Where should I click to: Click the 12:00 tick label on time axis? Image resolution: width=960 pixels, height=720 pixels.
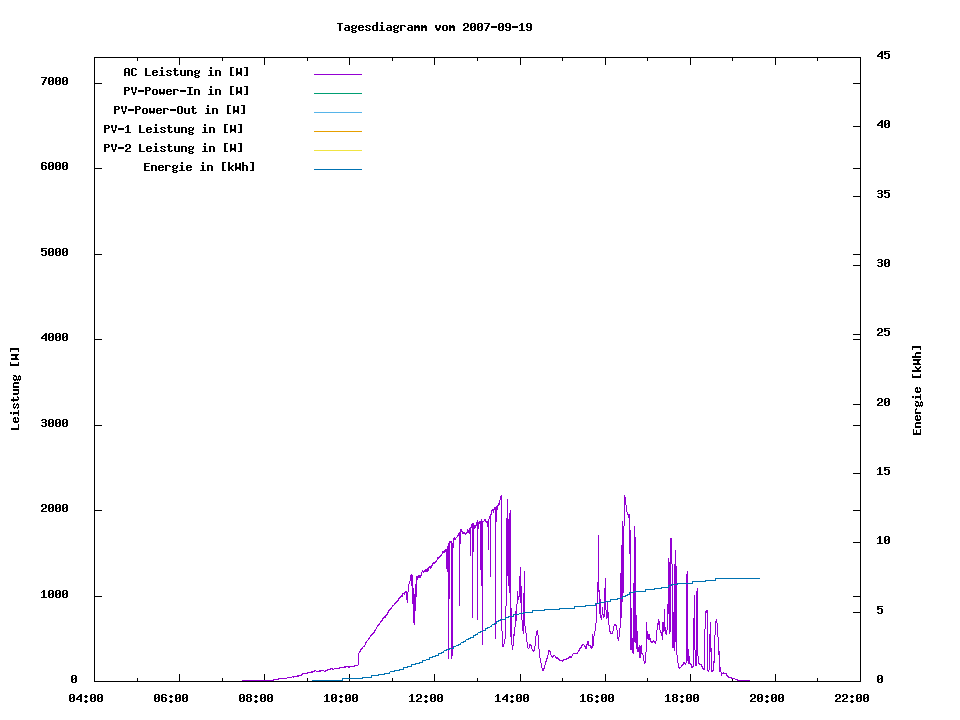(427, 698)
